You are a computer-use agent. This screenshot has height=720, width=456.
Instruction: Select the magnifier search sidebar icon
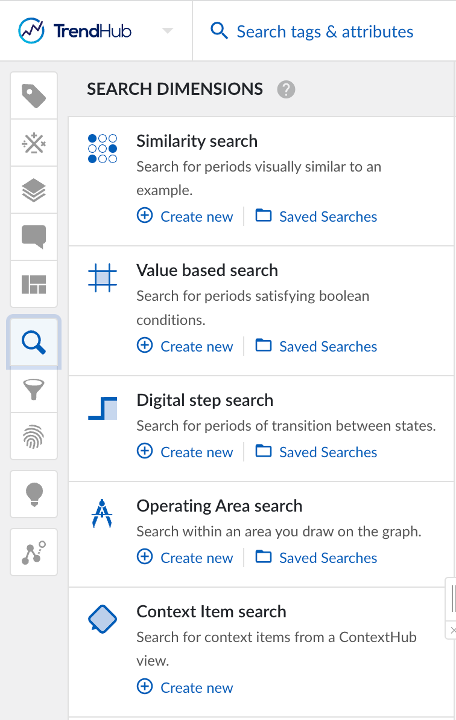[x=34, y=342]
